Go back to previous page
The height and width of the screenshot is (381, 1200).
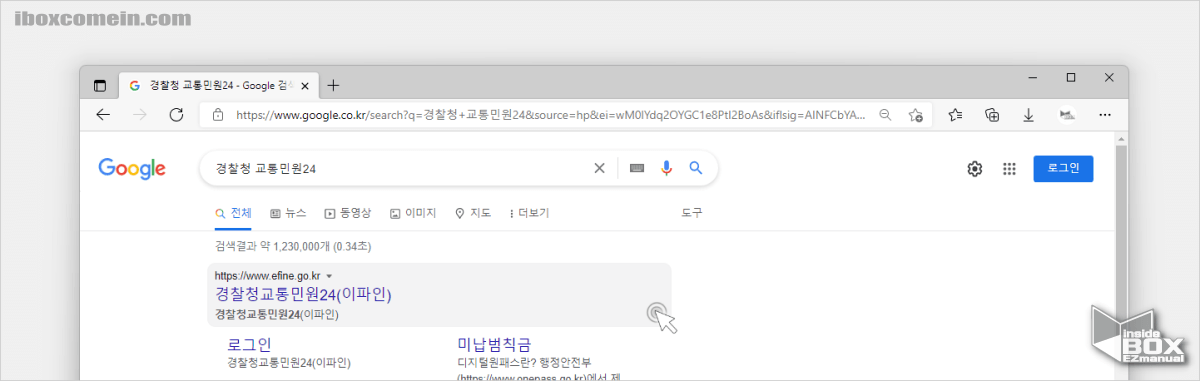coord(103,115)
